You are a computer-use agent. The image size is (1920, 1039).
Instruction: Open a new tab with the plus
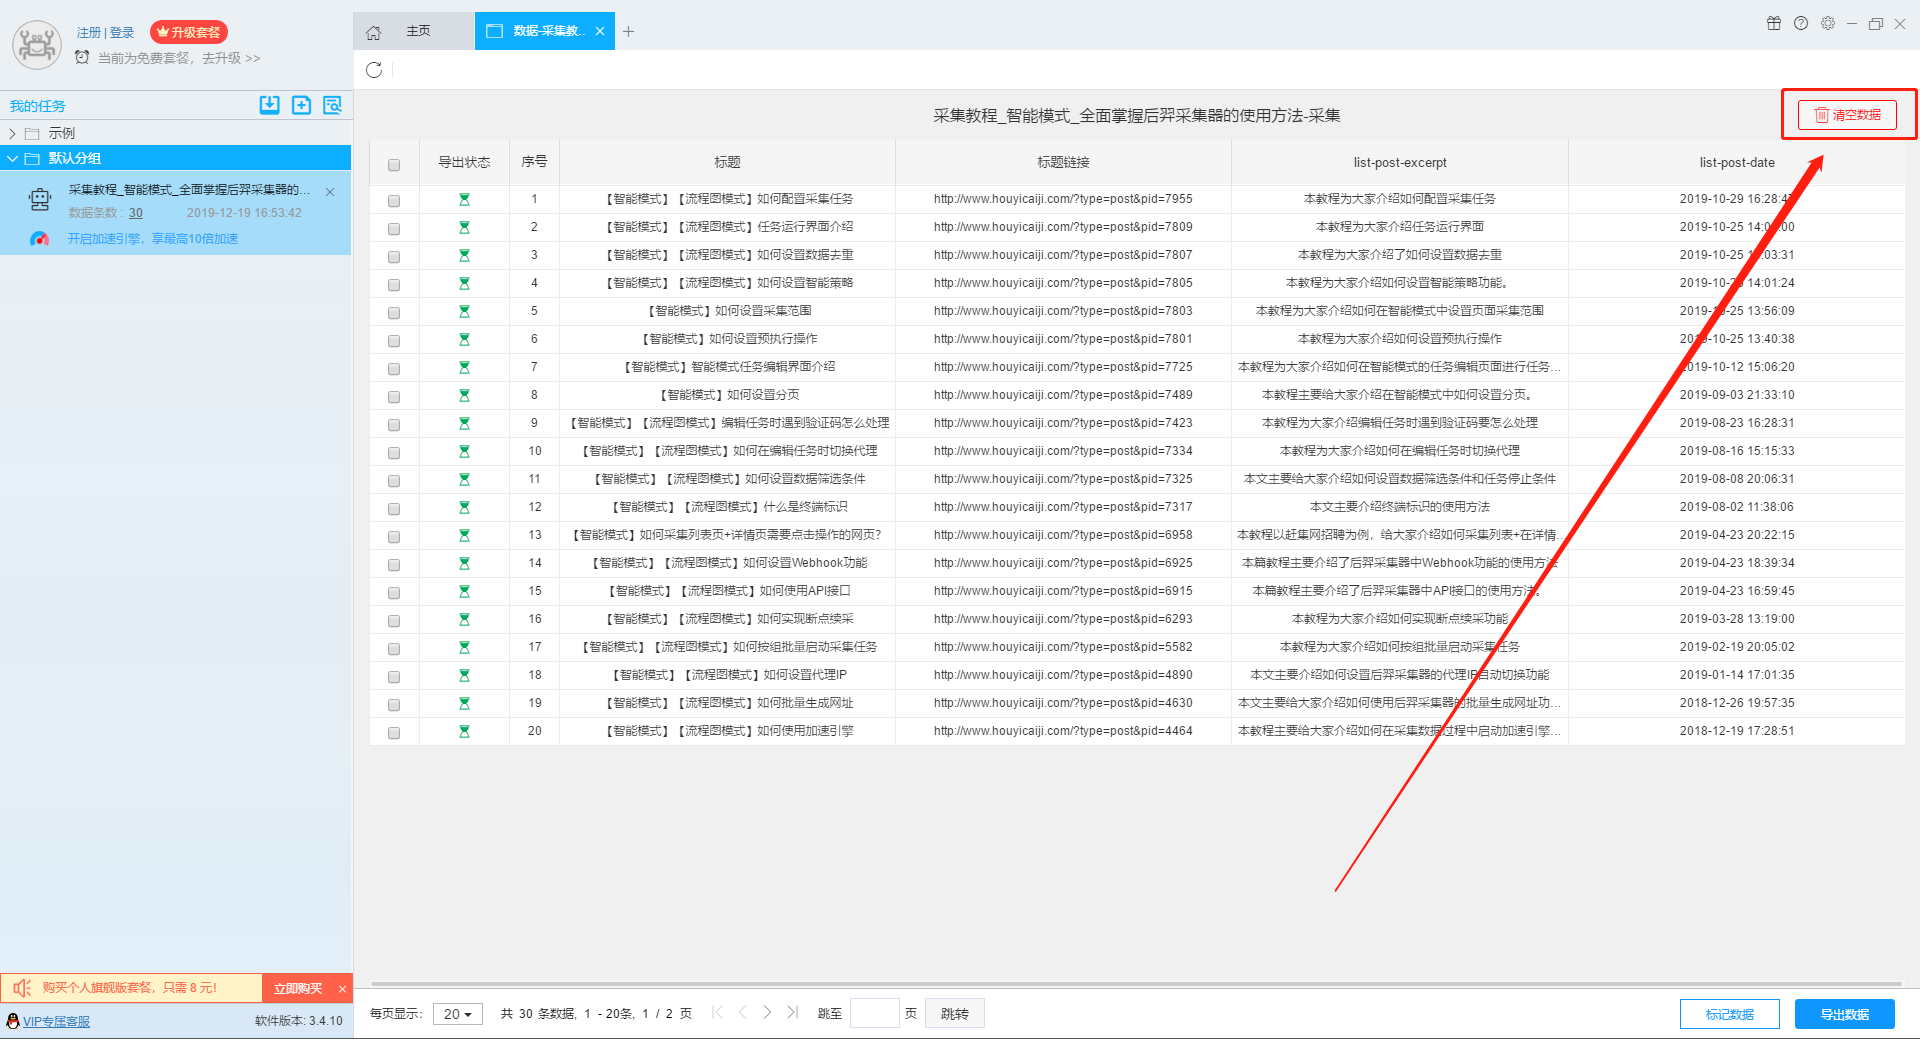pos(628,32)
